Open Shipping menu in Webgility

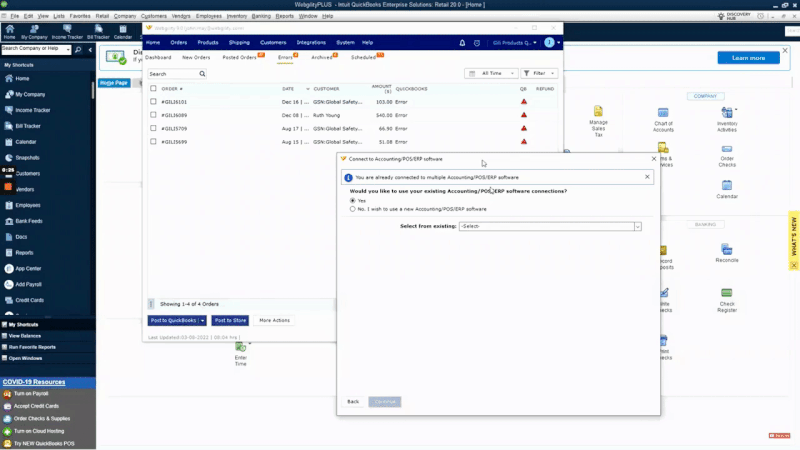tap(239, 43)
